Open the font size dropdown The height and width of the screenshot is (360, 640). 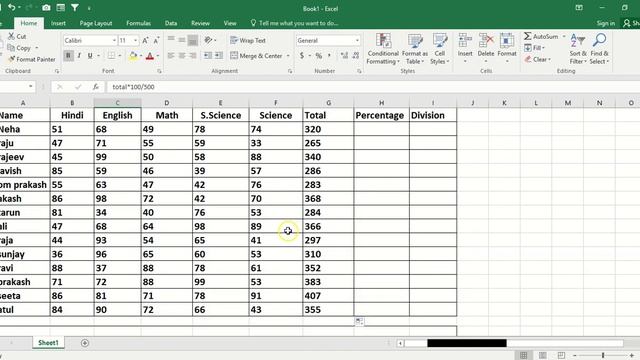136,40
